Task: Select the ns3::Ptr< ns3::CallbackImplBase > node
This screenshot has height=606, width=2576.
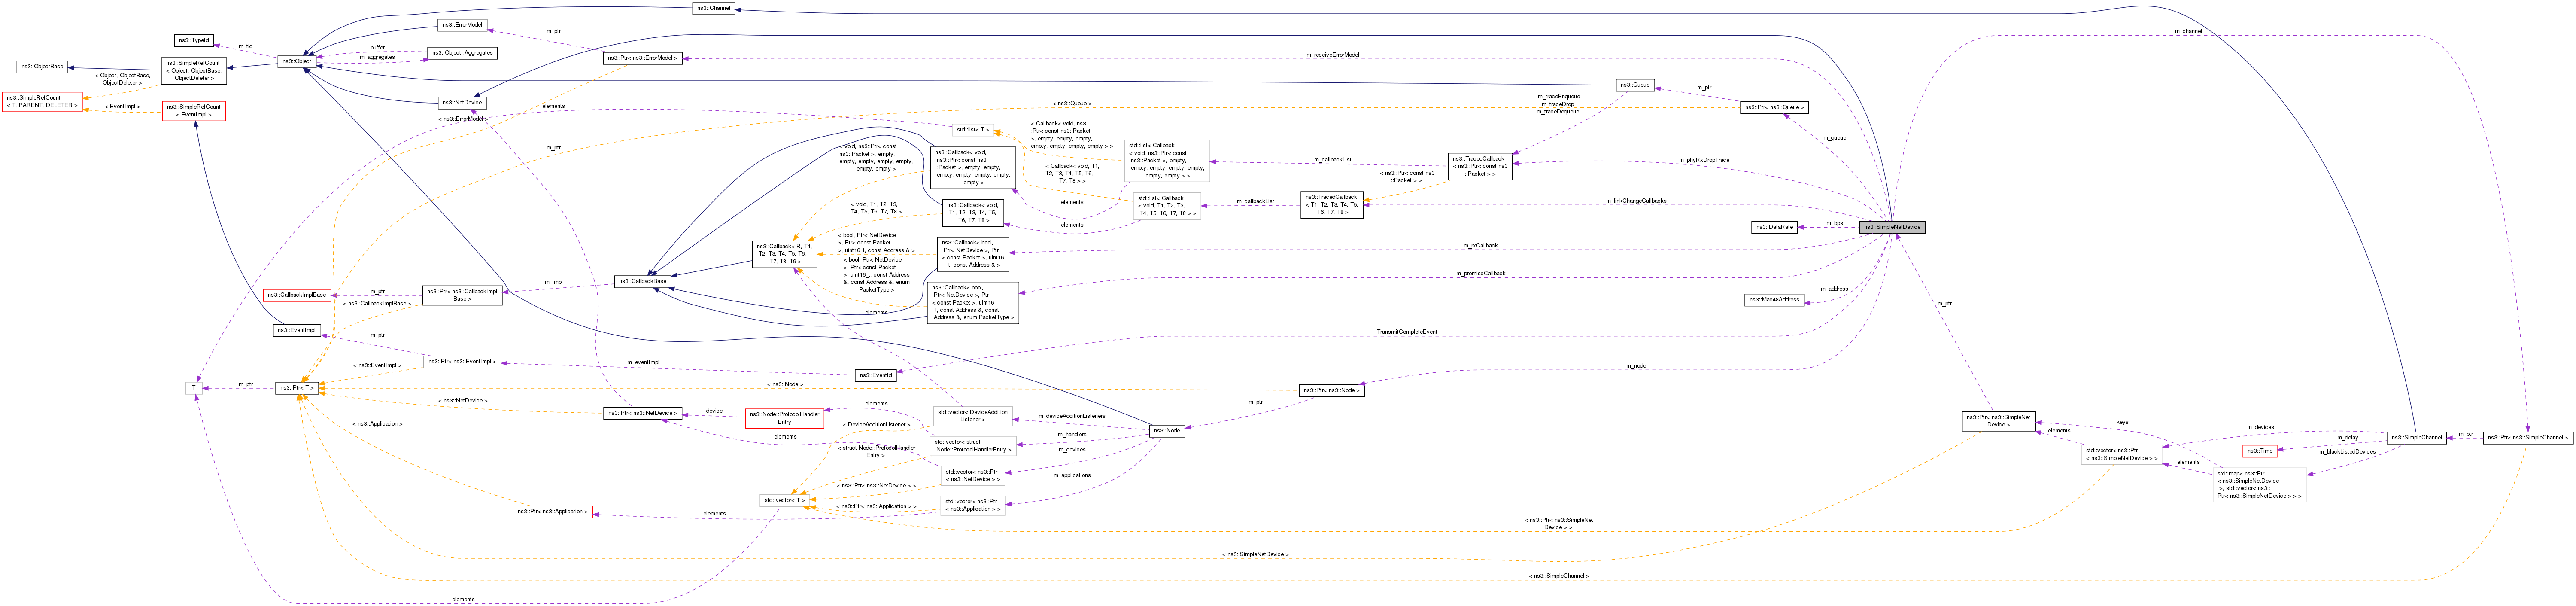Action: coord(462,295)
